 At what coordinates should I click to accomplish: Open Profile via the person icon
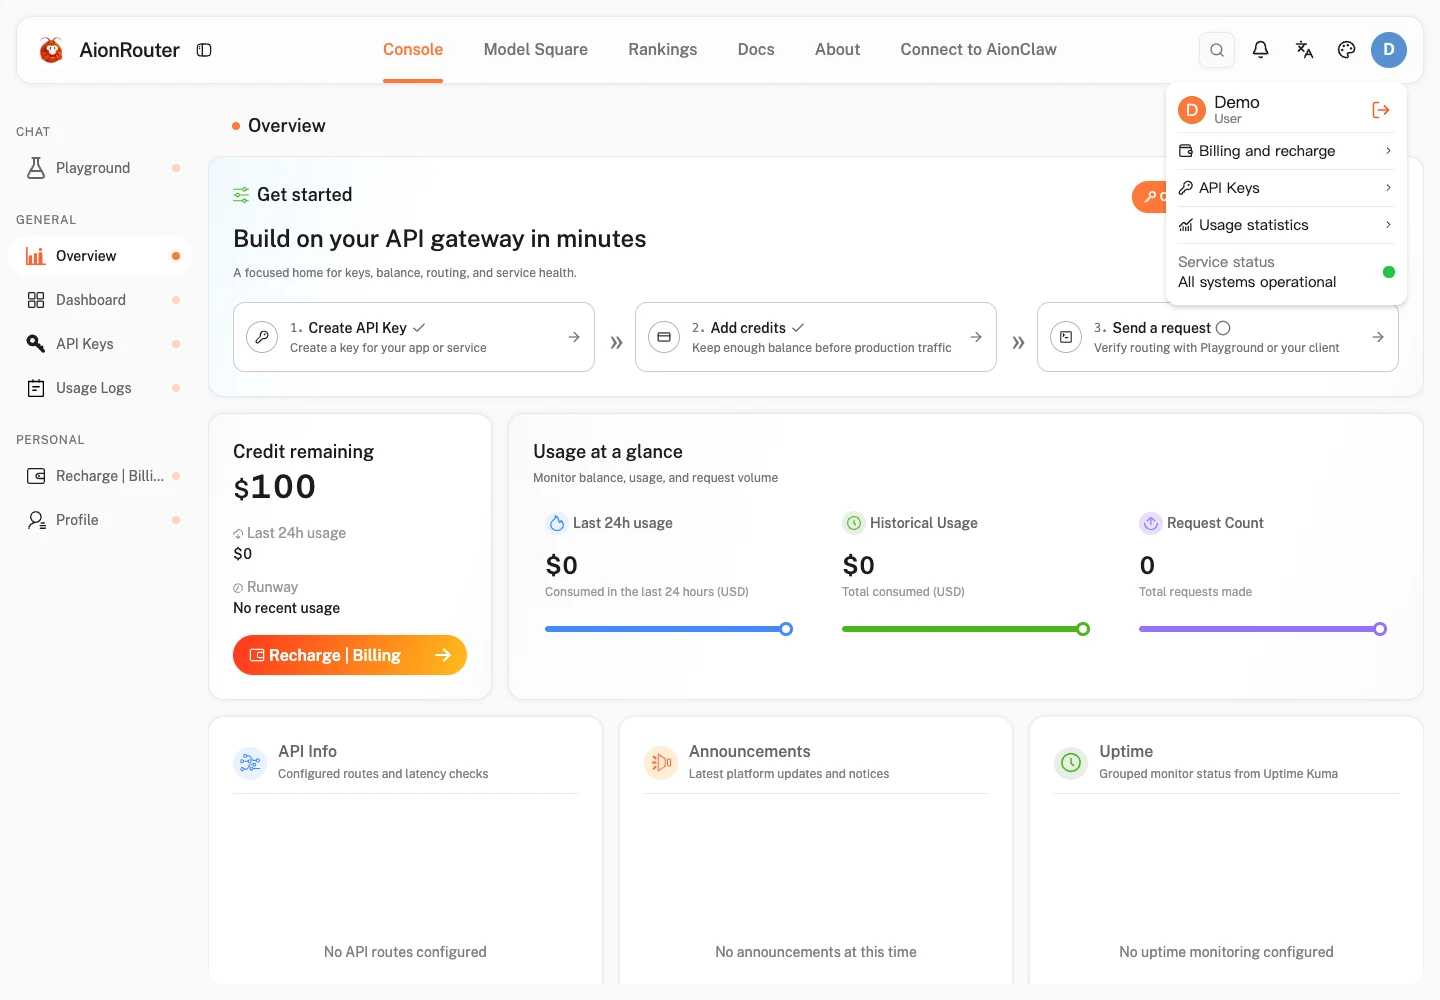click(36, 520)
